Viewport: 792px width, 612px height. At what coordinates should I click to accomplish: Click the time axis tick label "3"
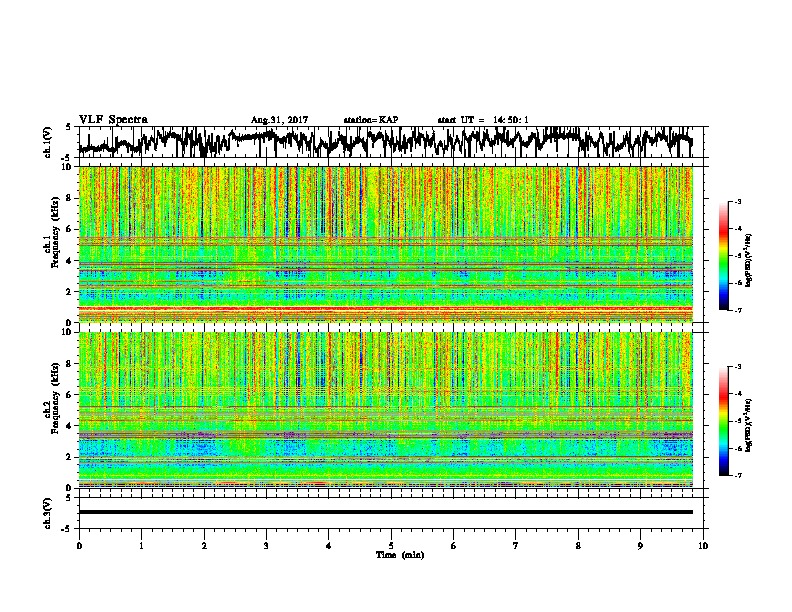click(266, 546)
